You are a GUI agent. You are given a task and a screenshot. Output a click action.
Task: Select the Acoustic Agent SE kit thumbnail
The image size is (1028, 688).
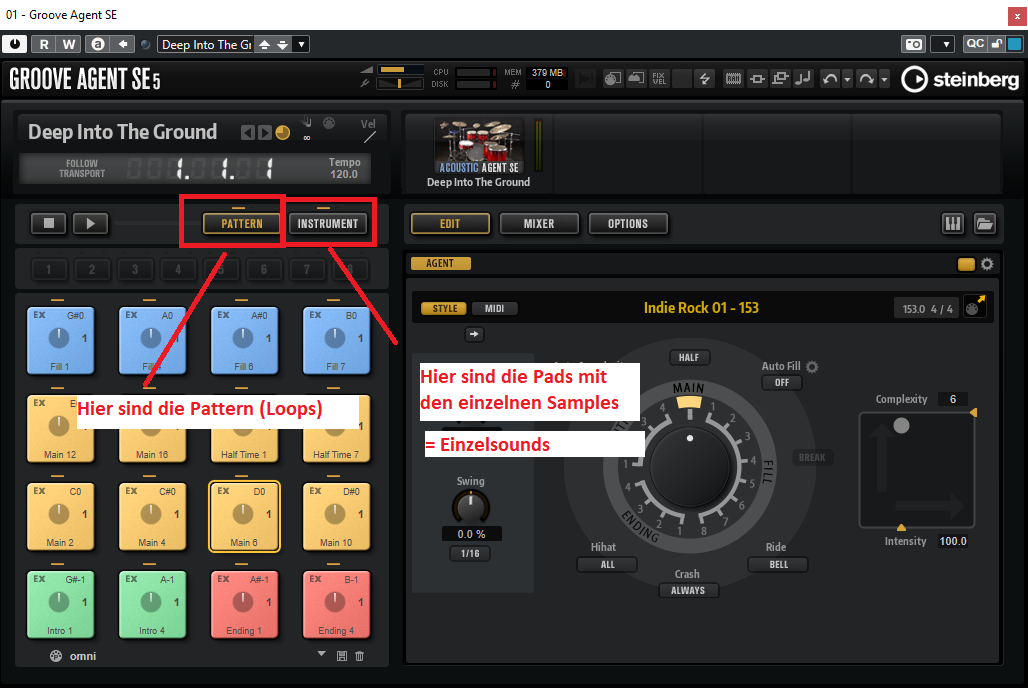coord(479,146)
